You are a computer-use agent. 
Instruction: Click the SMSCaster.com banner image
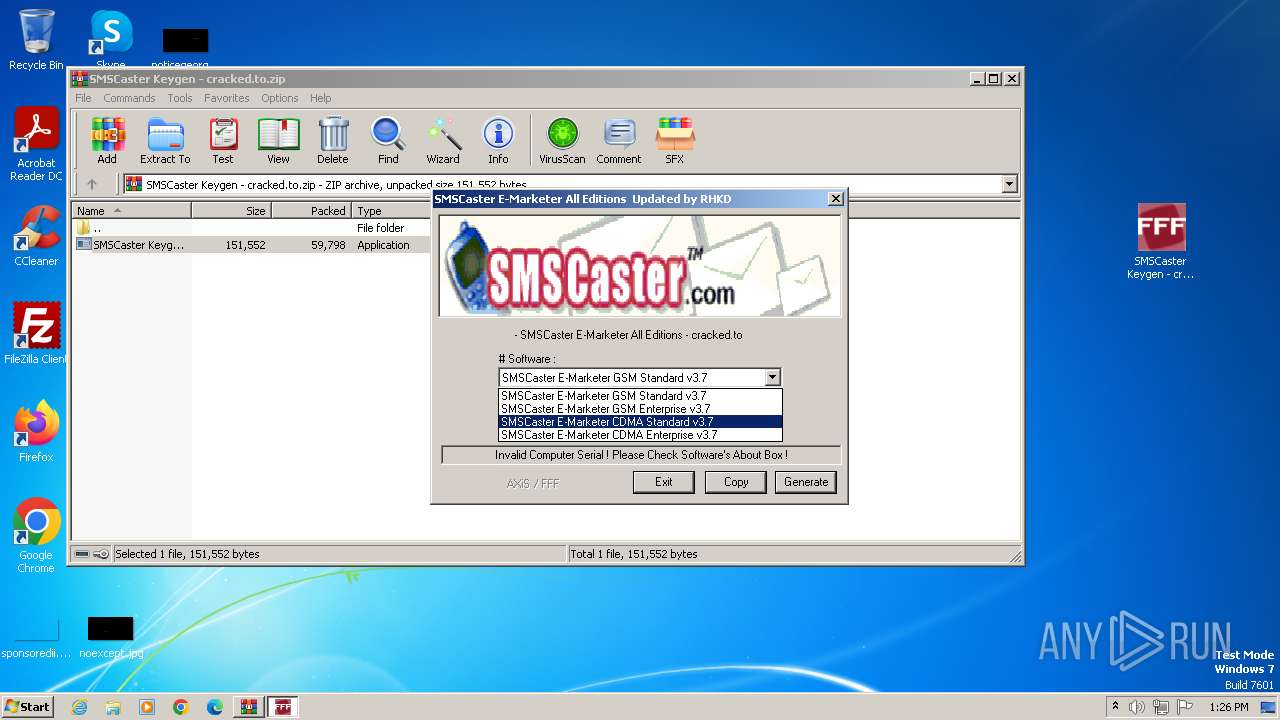tap(640, 266)
